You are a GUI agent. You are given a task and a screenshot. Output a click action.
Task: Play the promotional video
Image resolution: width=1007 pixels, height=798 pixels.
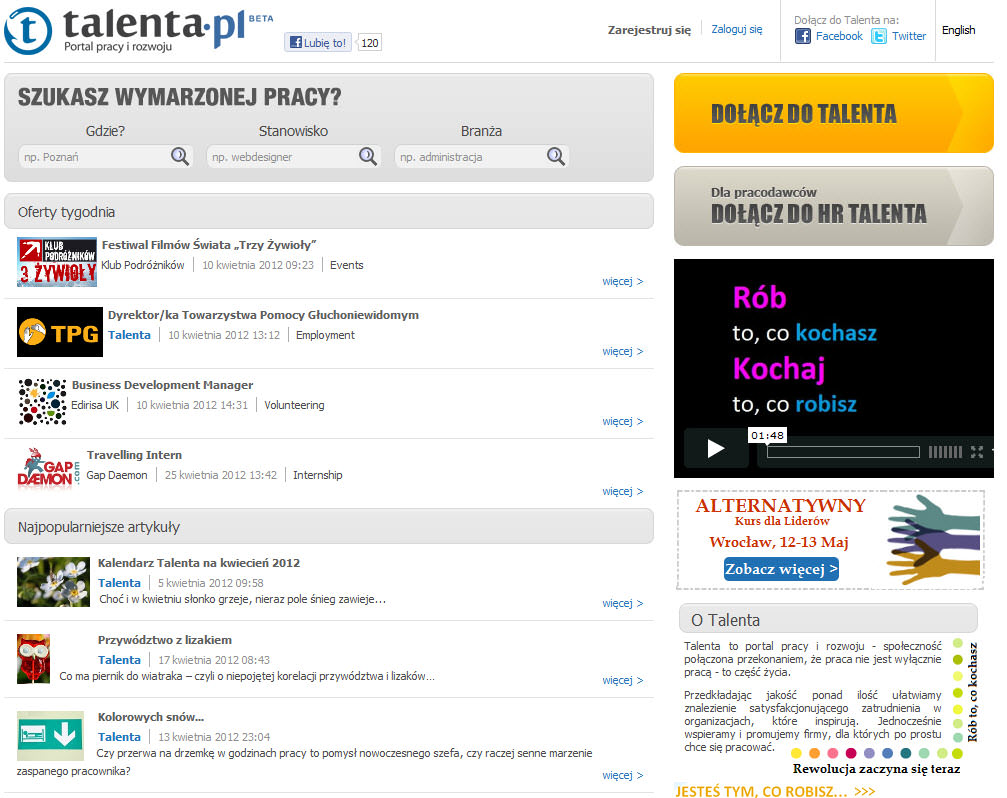tap(715, 448)
